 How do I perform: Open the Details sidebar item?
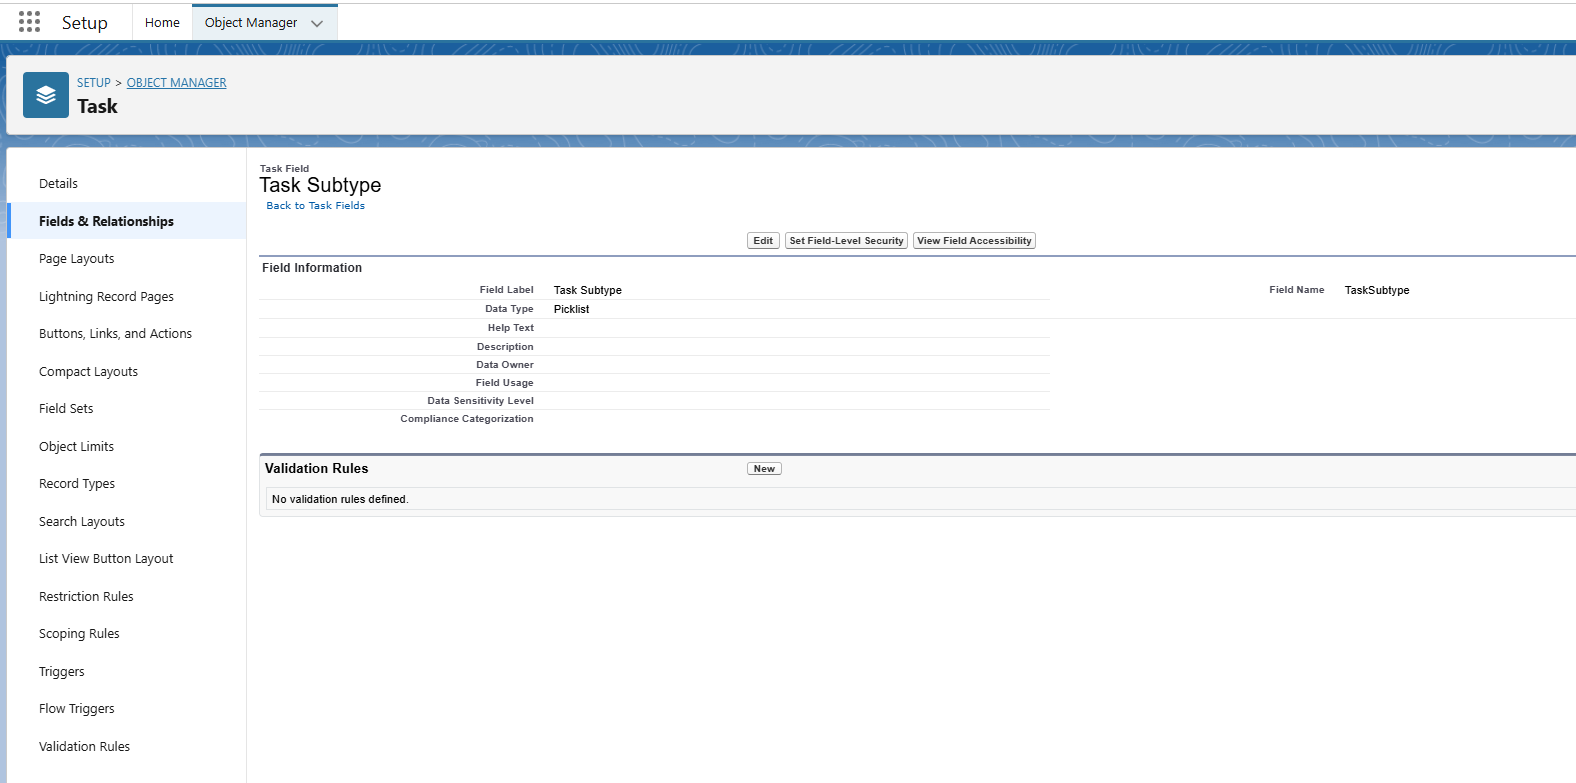pos(58,184)
